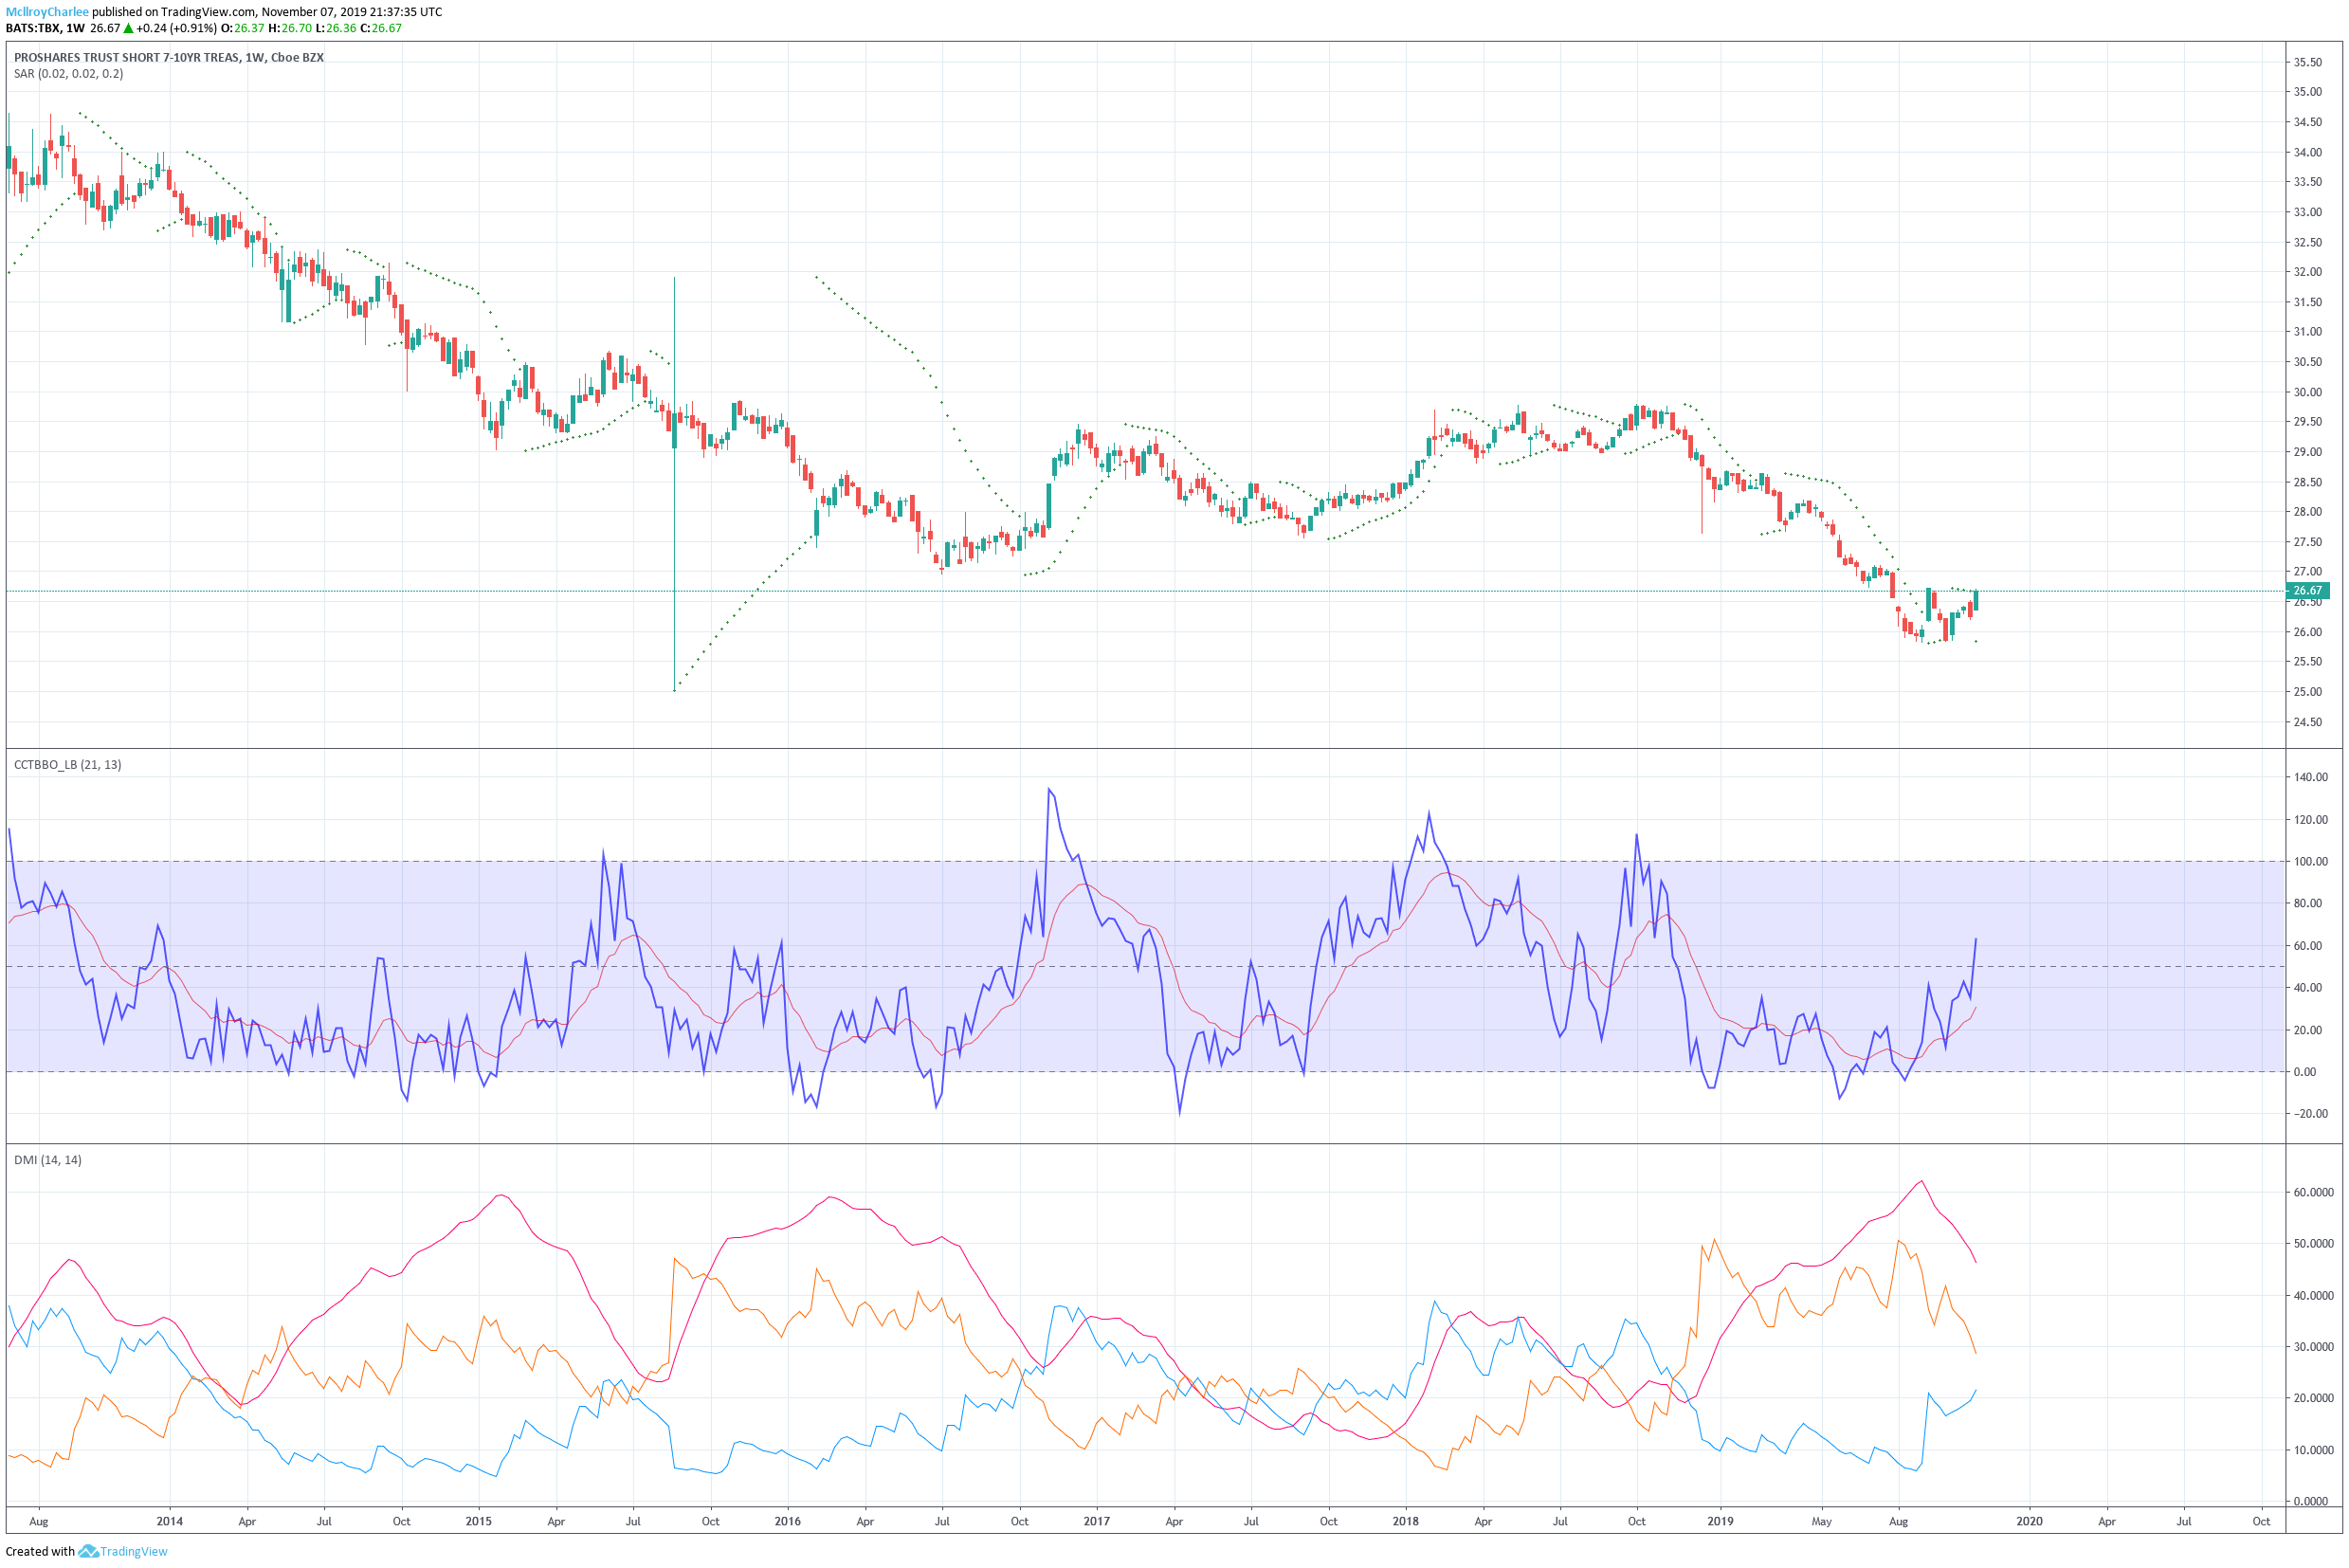The image size is (2349, 1568).
Task: Click the 2016 label on time axis
Action: (788, 1522)
